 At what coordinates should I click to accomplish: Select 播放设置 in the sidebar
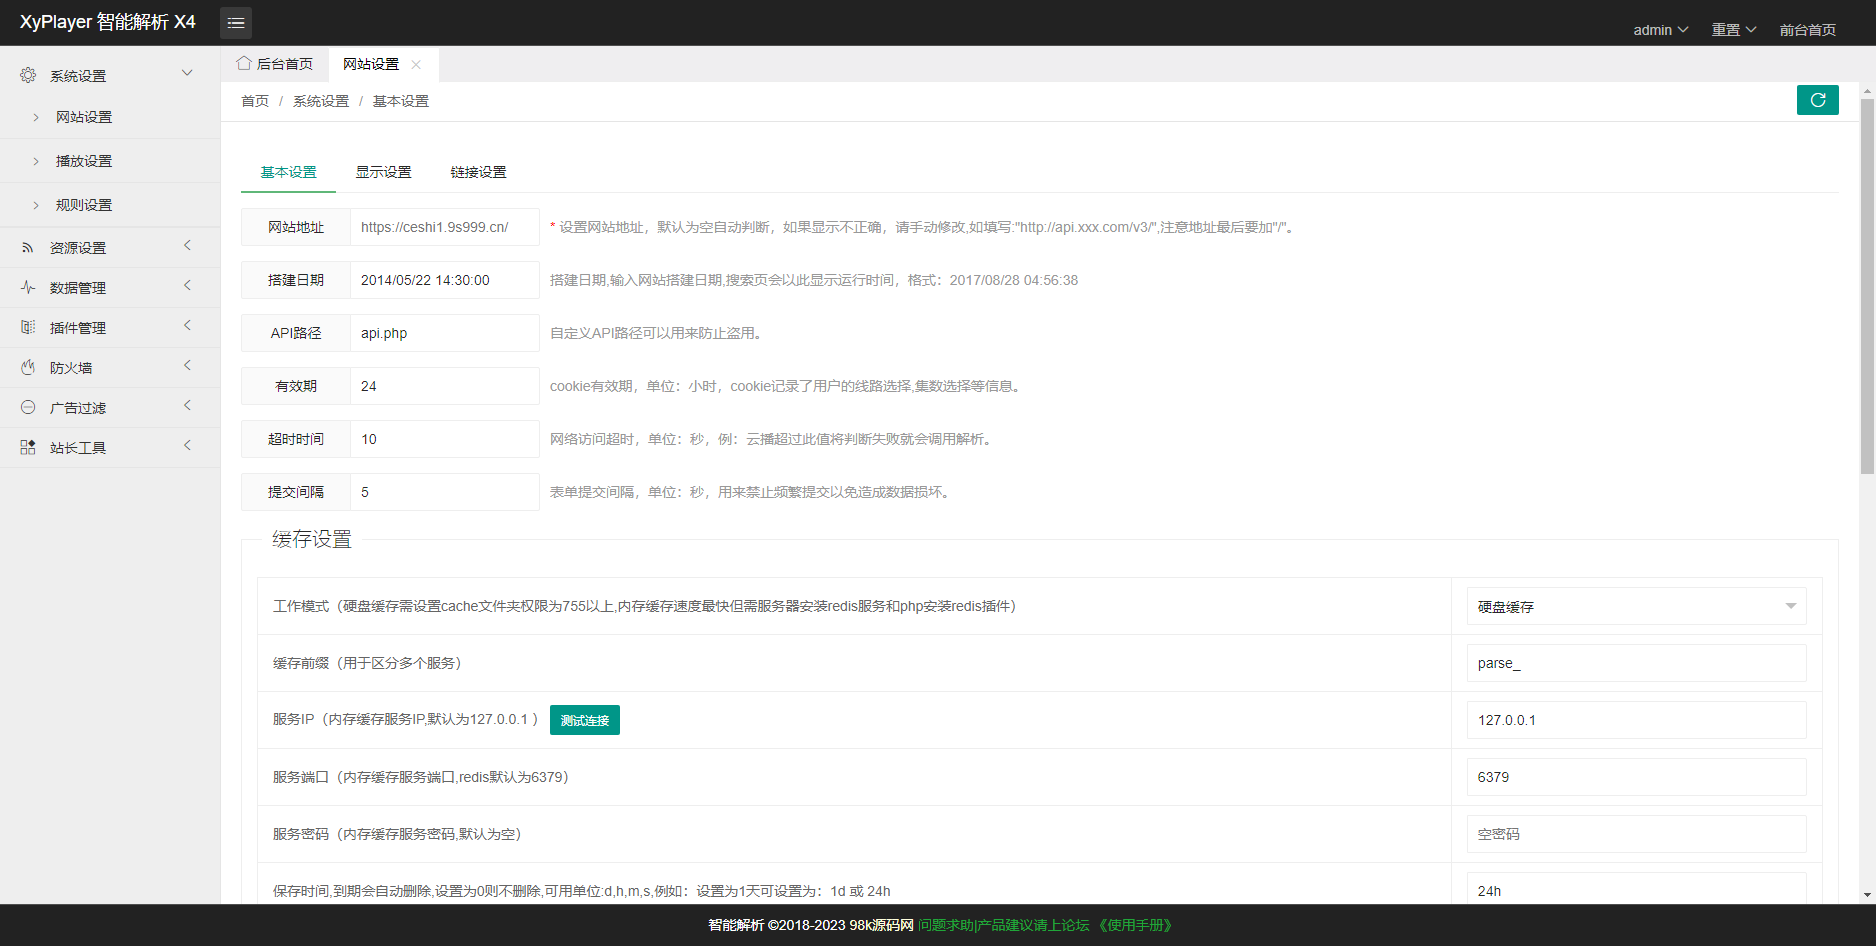click(x=84, y=161)
